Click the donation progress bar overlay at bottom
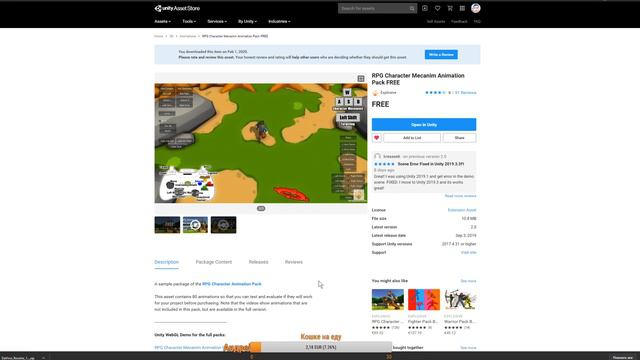This screenshot has width=640, height=360. click(321, 347)
